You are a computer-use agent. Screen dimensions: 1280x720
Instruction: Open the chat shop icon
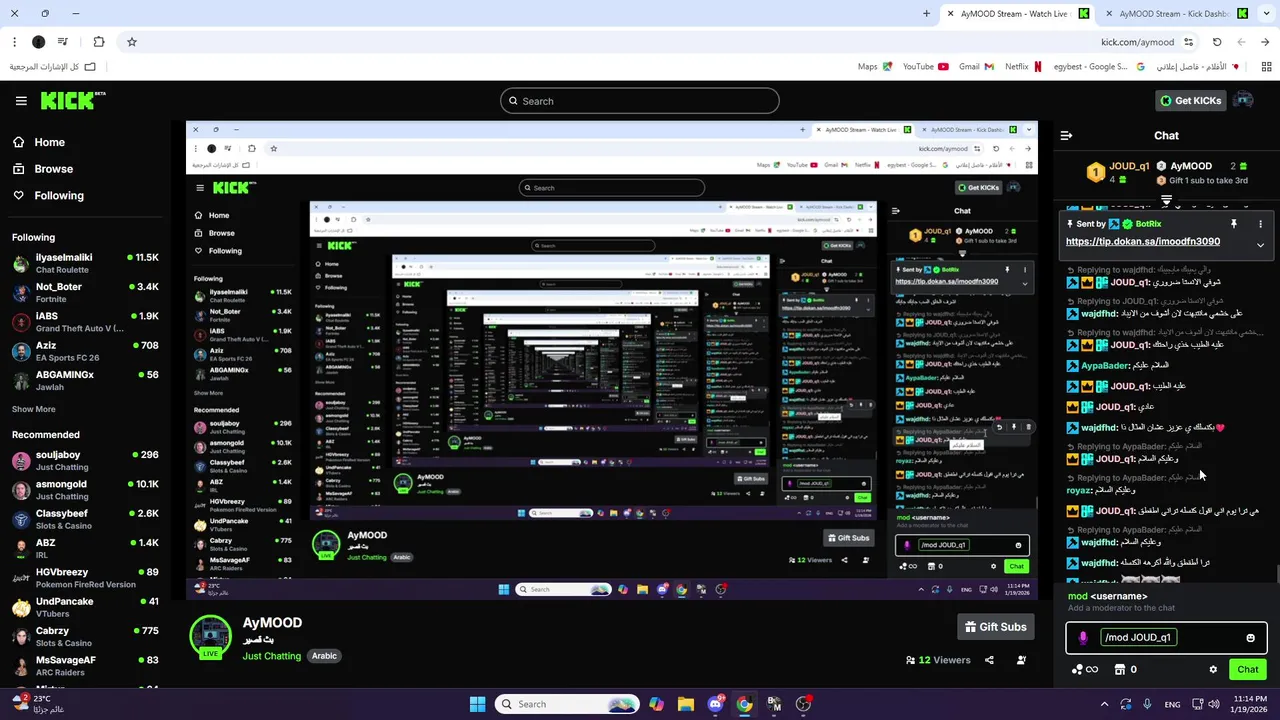(1121, 670)
